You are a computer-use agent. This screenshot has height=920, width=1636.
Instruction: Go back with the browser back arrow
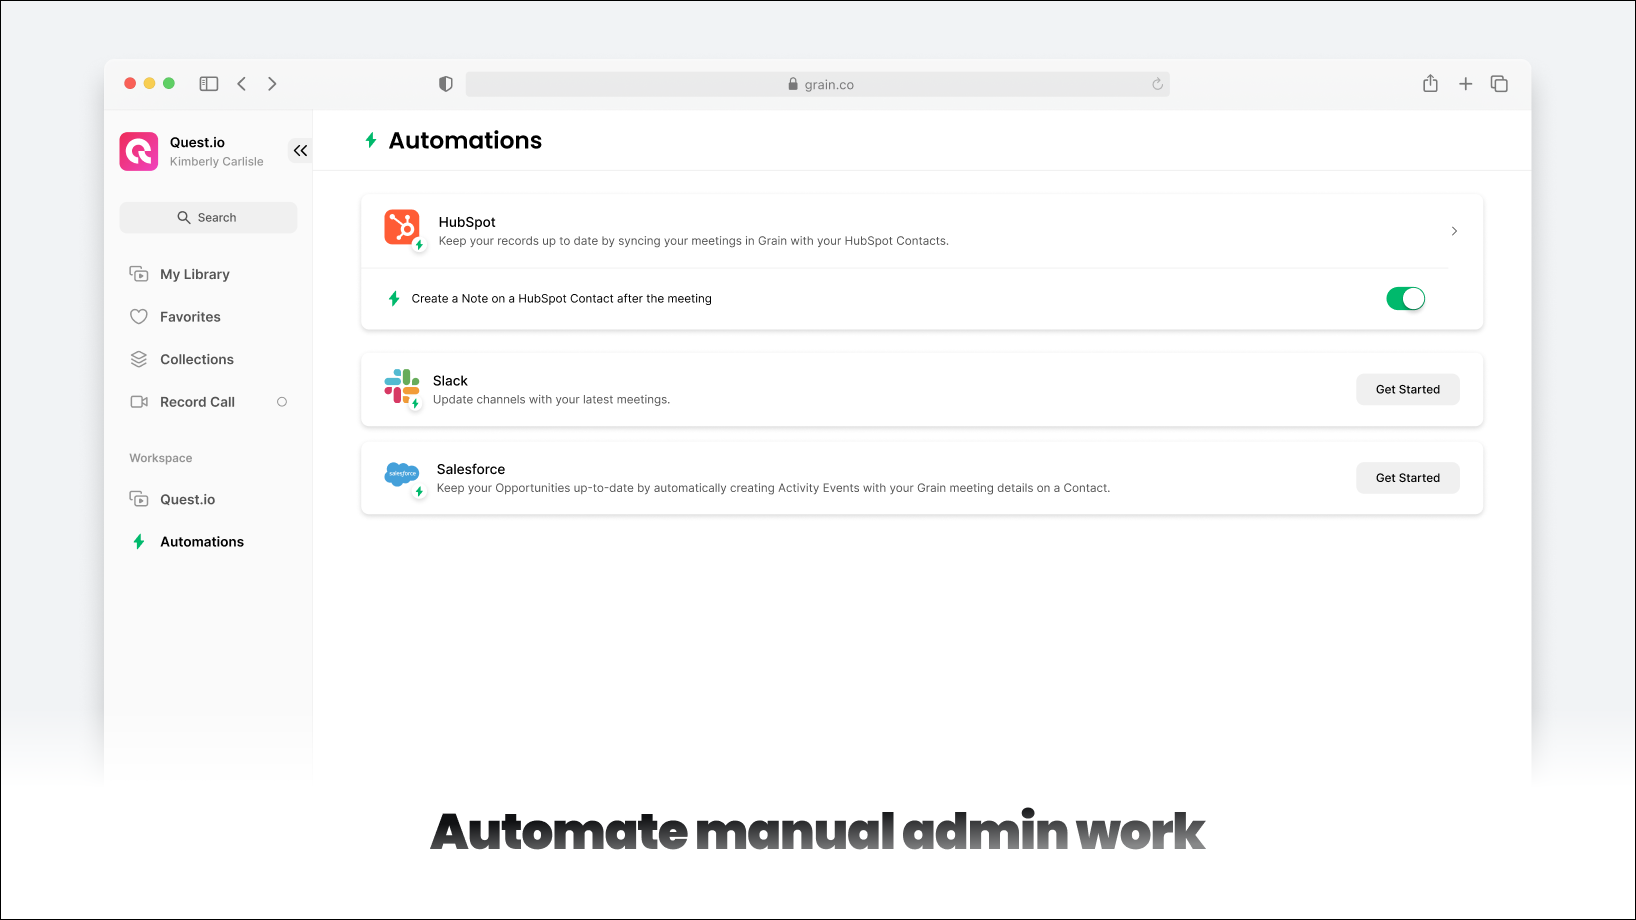click(x=242, y=84)
